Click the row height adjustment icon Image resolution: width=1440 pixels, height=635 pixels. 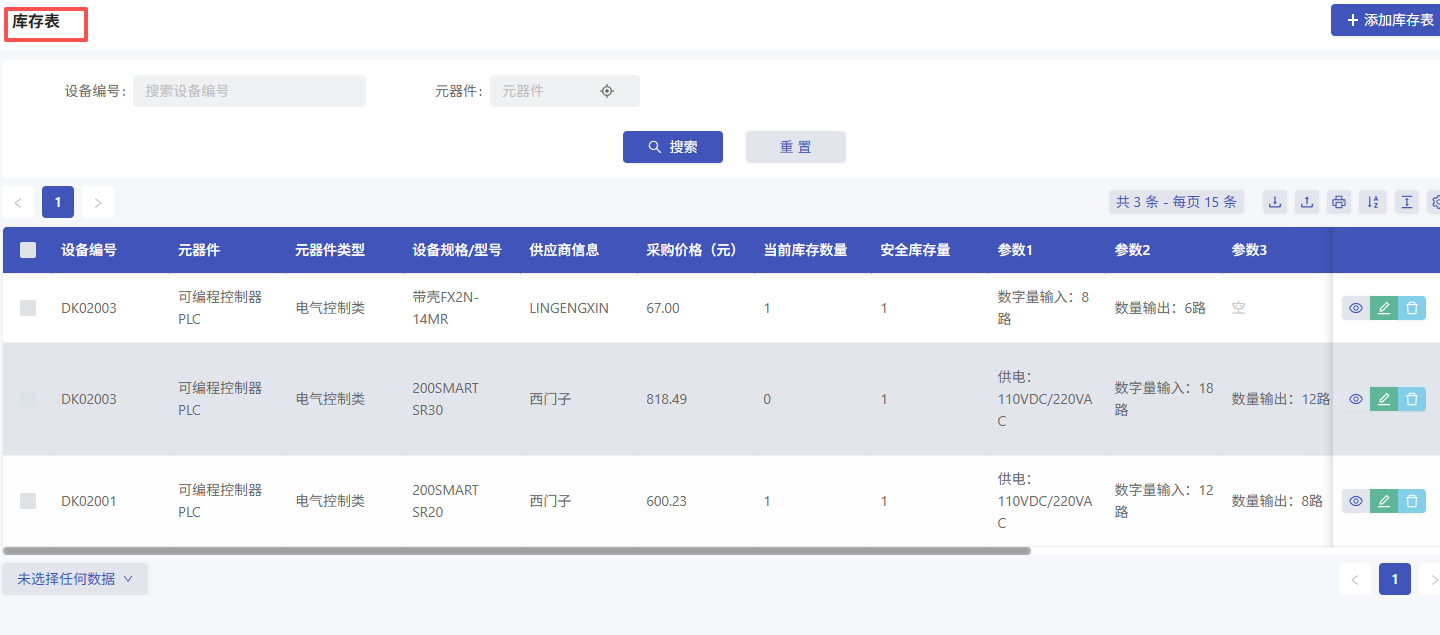point(1406,202)
